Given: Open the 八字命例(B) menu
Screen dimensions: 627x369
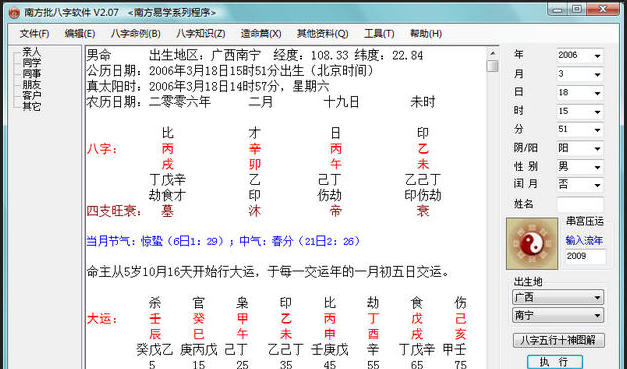Looking at the screenshot, I should 136,34.
